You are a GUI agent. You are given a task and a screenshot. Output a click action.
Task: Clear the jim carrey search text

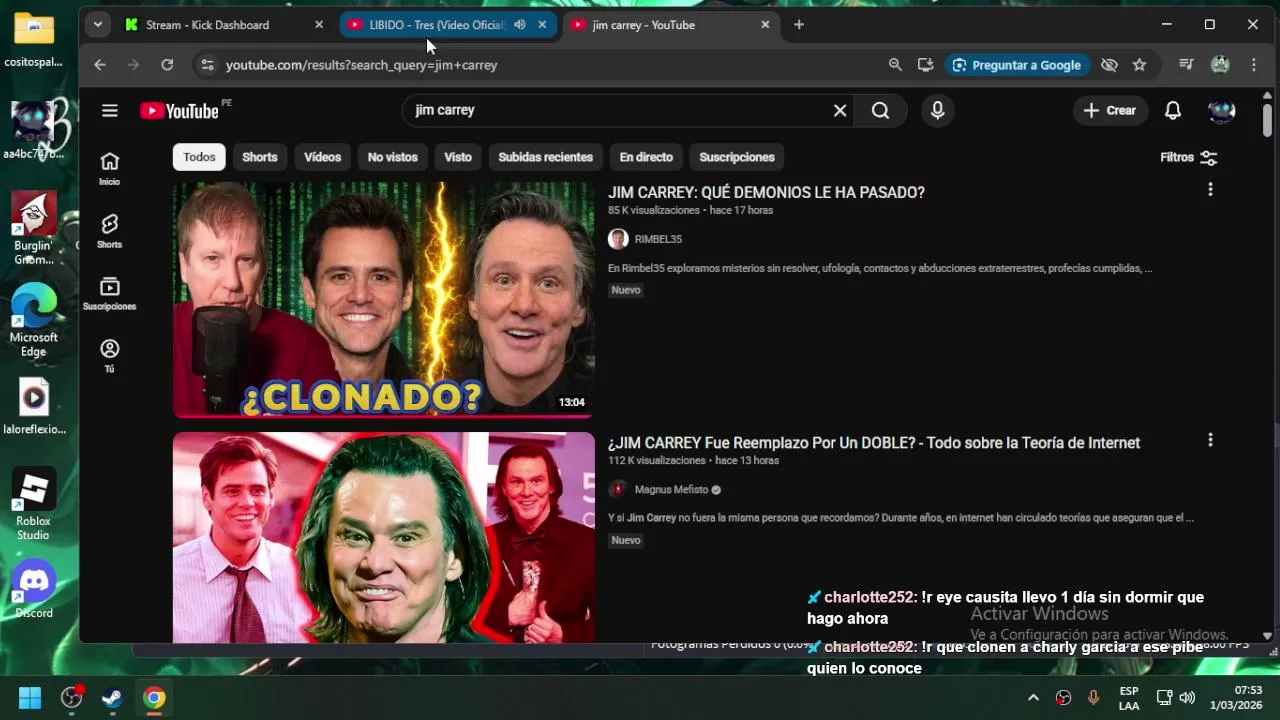840,111
